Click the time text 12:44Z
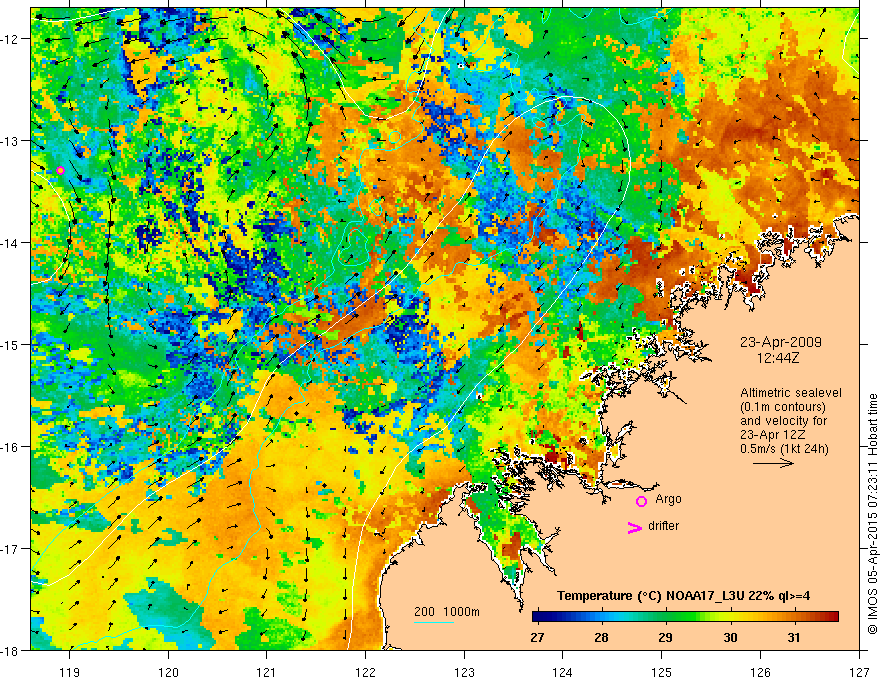 click(778, 357)
